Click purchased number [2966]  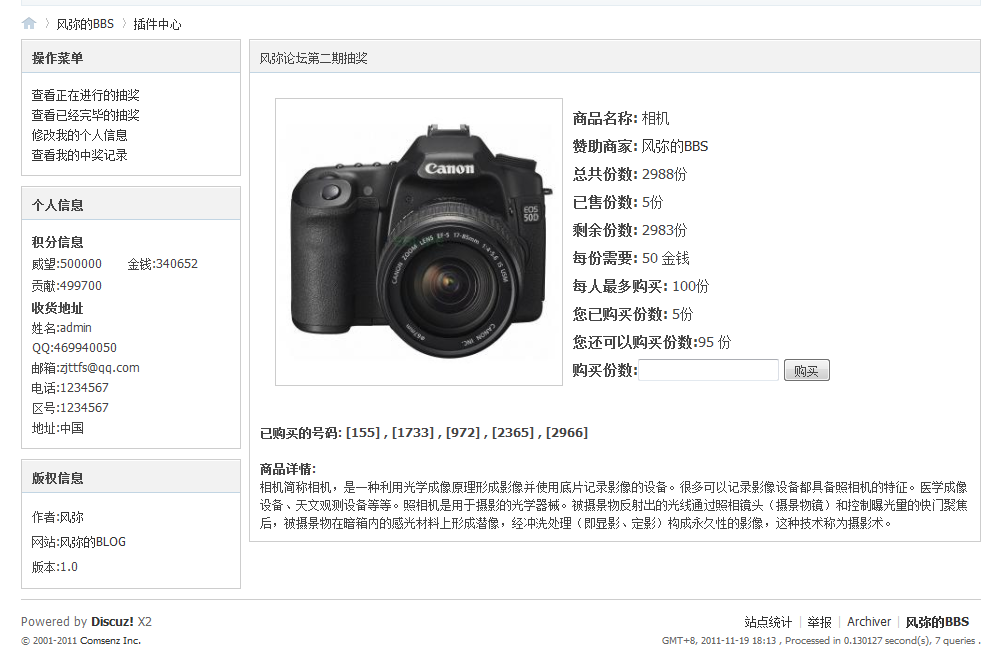[x=567, y=433]
